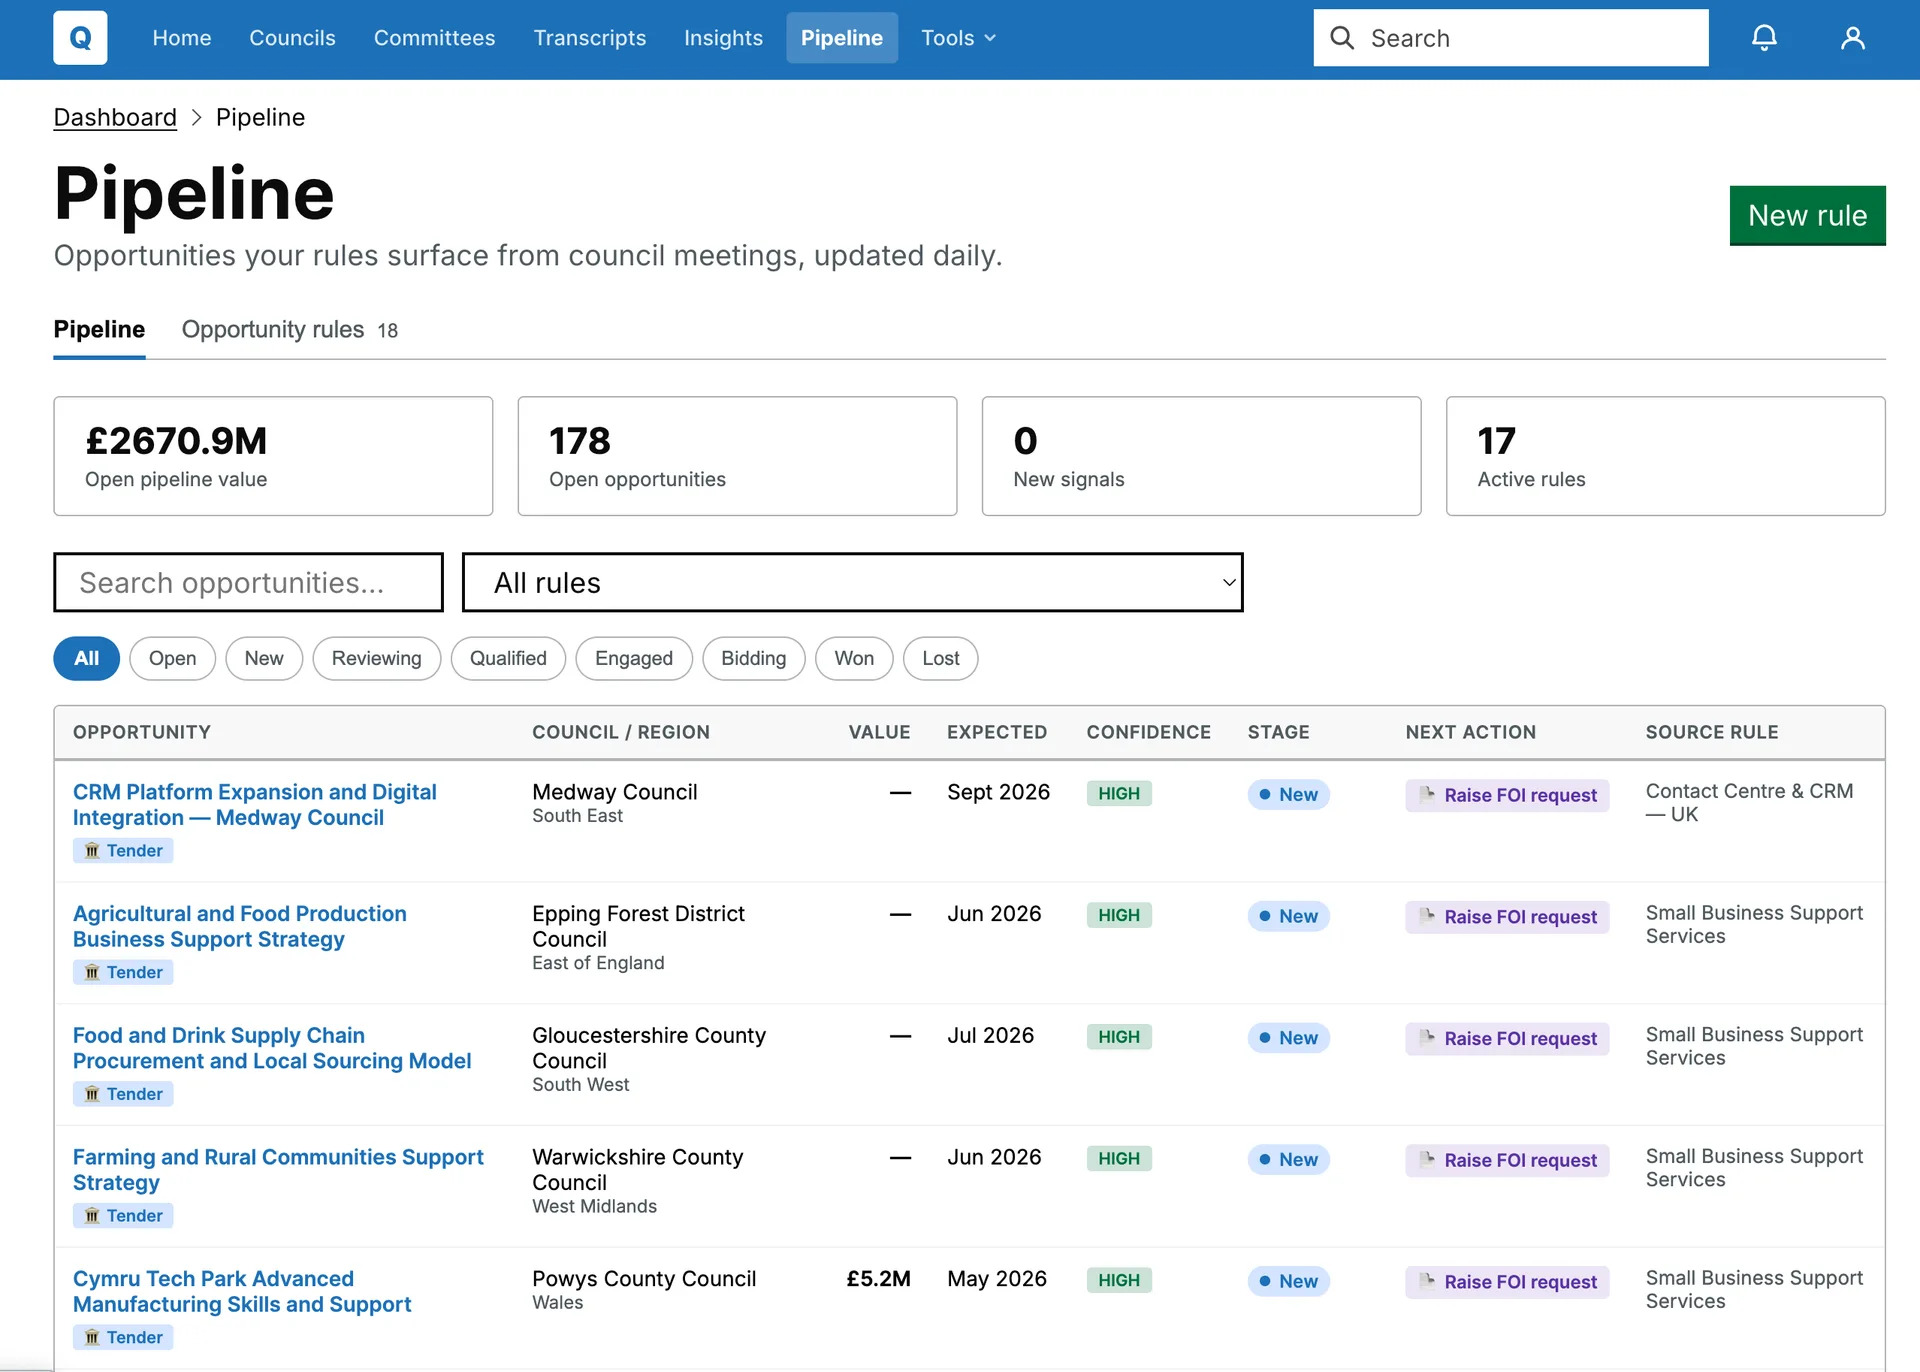Click the breadcrumb chevron after Dashboard
The image size is (1920, 1372).
tap(196, 118)
